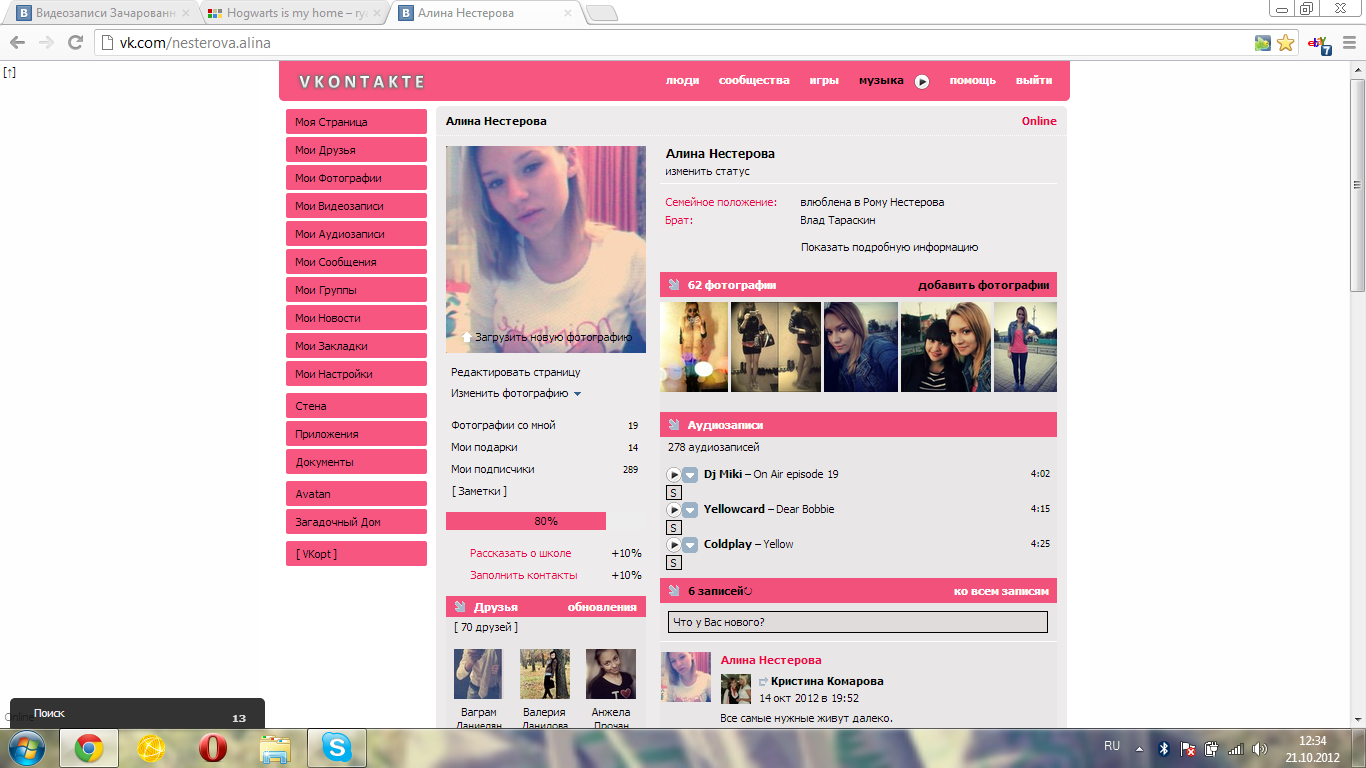Click the Что у Вас нового field

pyautogui.click(x=858, y=622)
